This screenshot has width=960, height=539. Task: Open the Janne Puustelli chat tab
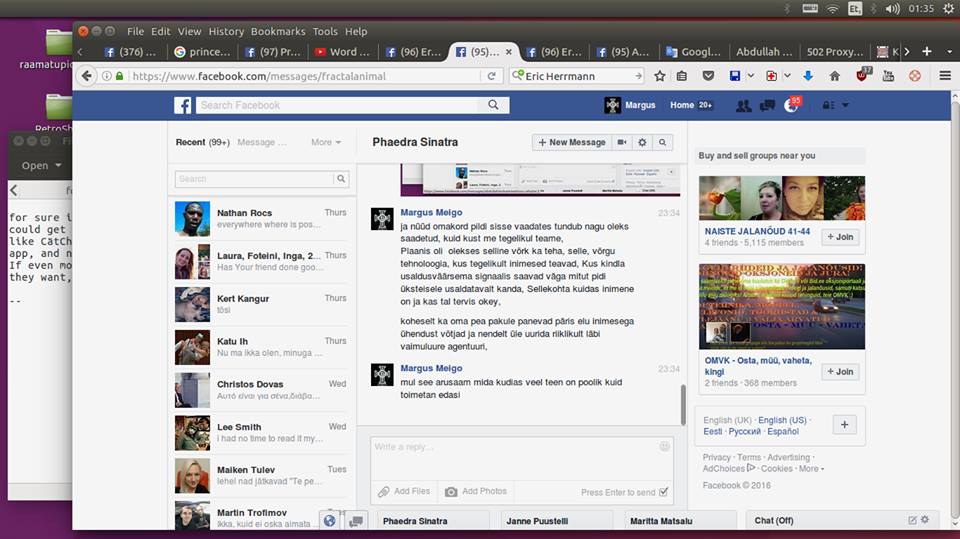pyautogui.click(x=556, y=521)
